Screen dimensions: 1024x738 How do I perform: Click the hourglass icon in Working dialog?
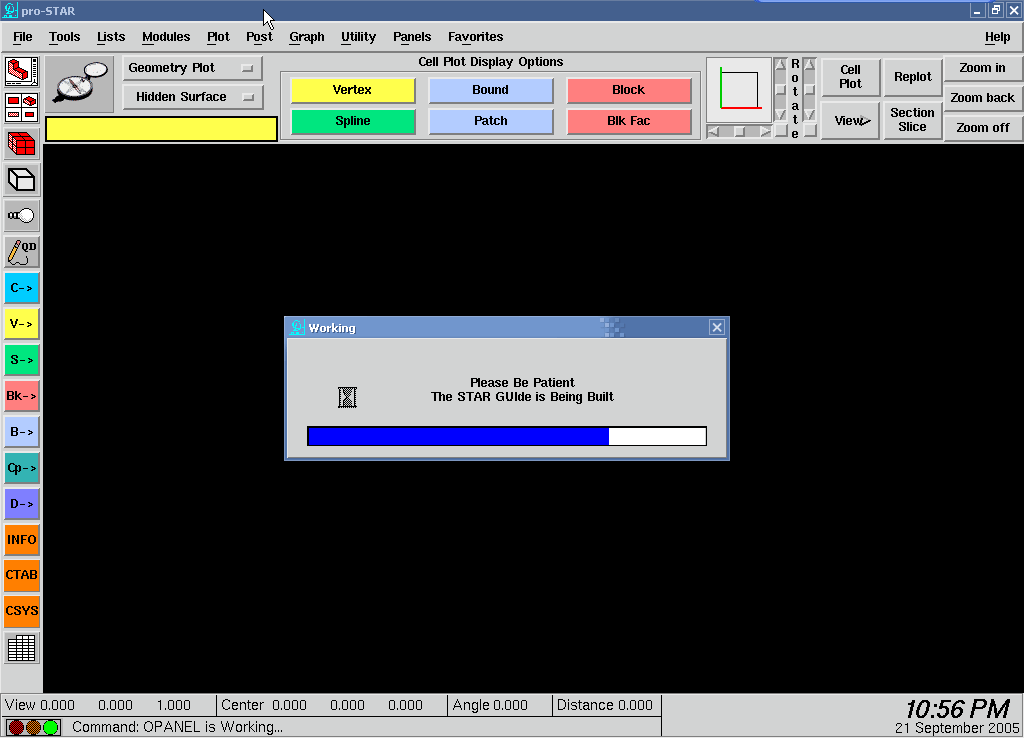[x=347, y=397]
